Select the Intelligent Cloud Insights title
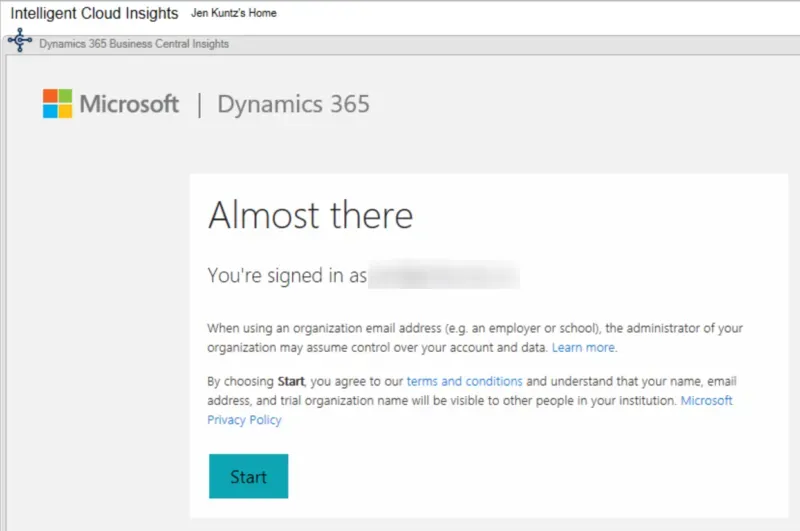 tap(94, 14)
